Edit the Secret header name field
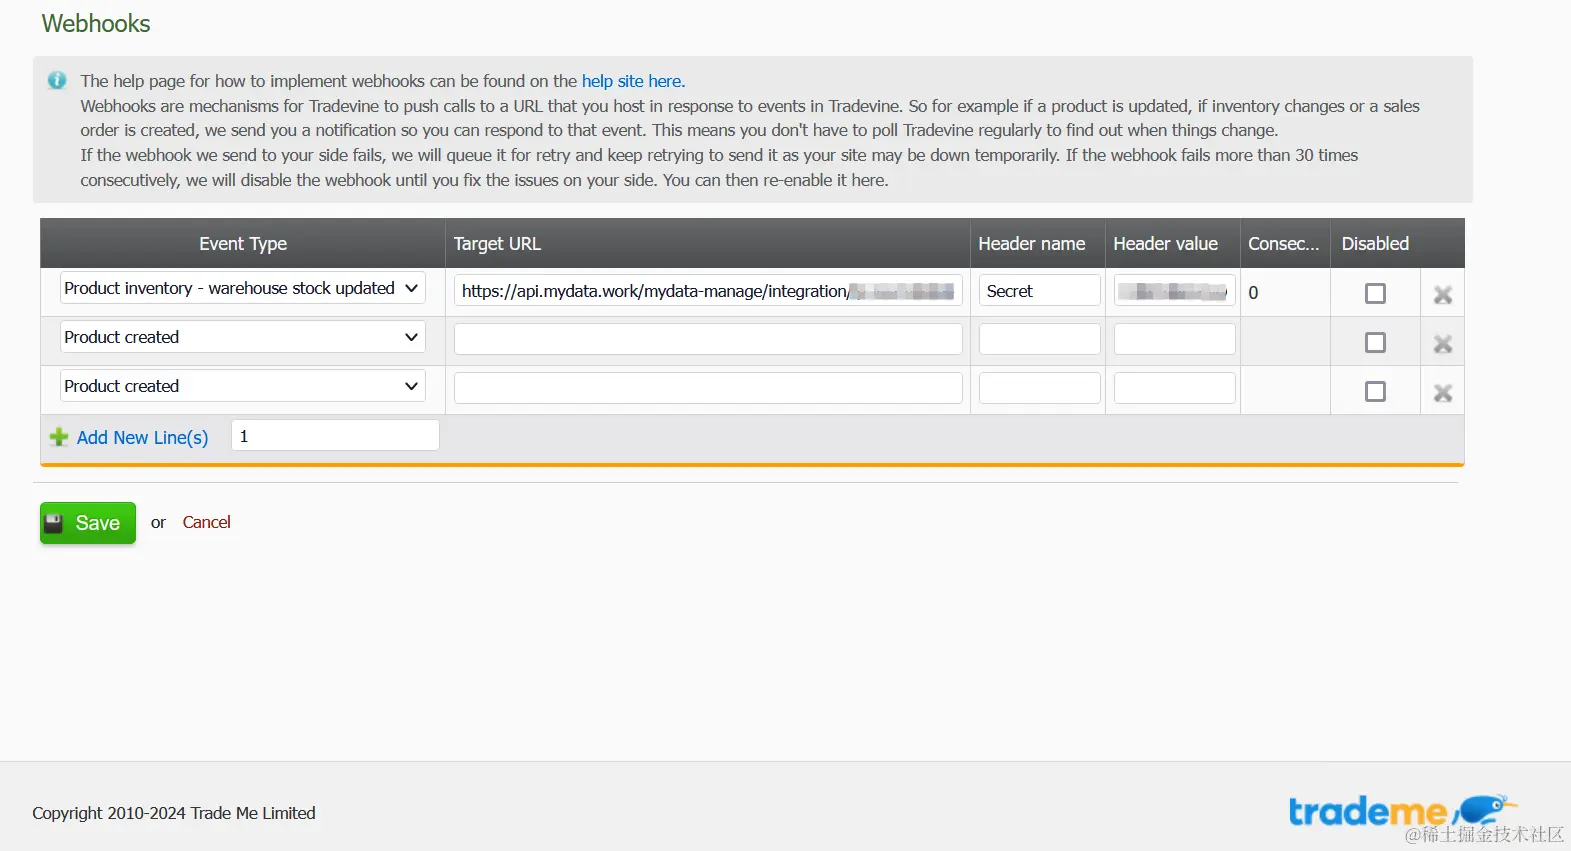1571x851 pixels. [x=1039, y=290]
